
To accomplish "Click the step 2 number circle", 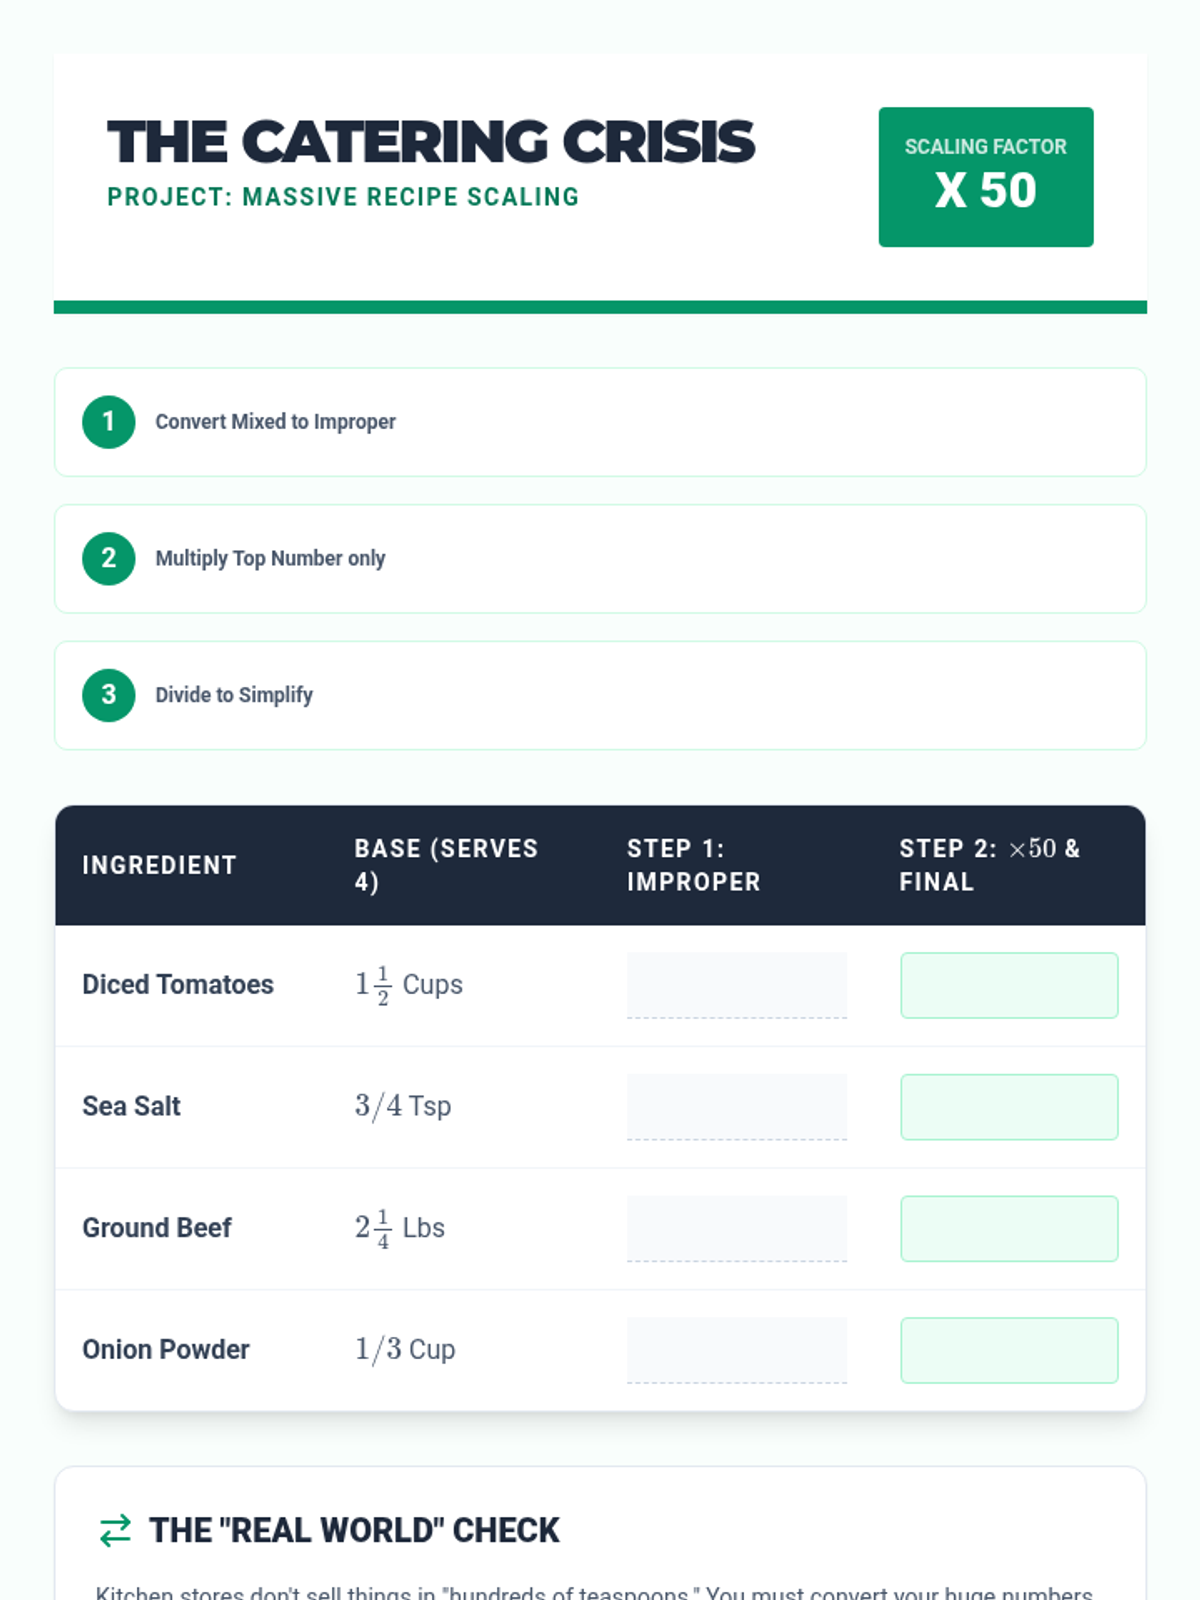I will click(108, 558).
